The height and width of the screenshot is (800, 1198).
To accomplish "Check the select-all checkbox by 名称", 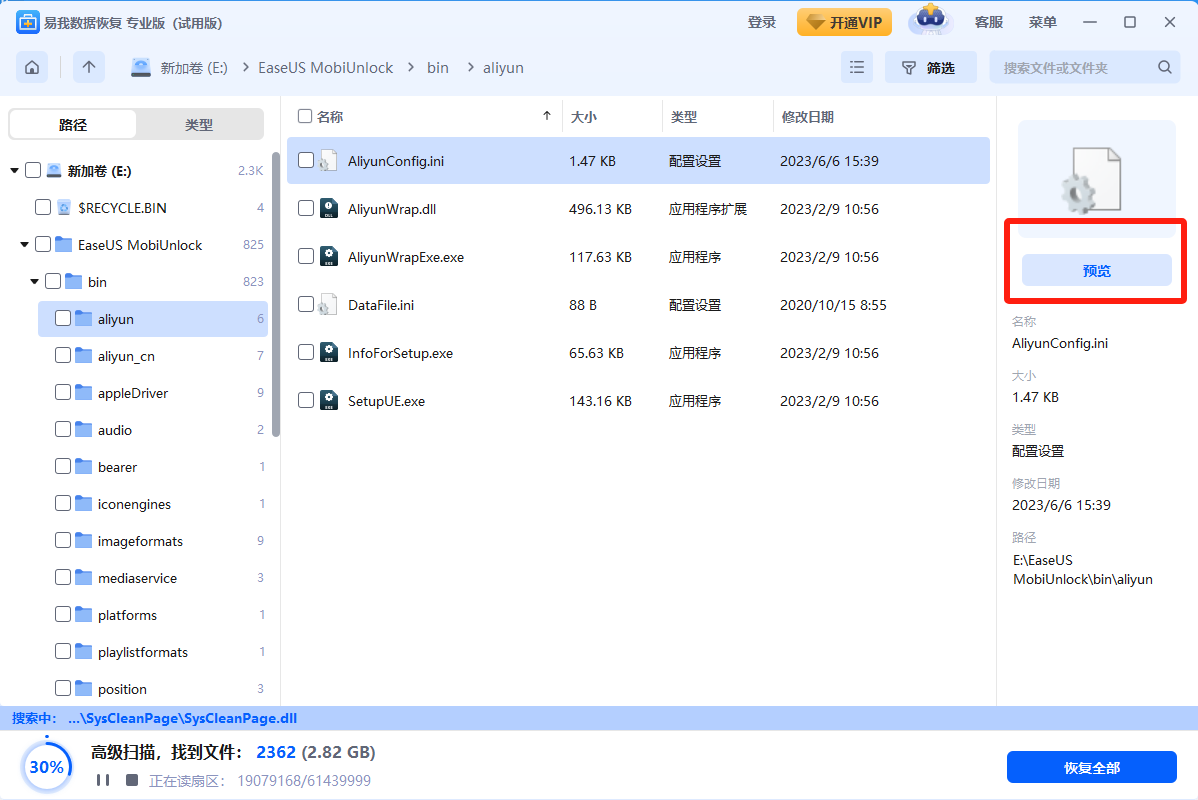I will point(305,116).
